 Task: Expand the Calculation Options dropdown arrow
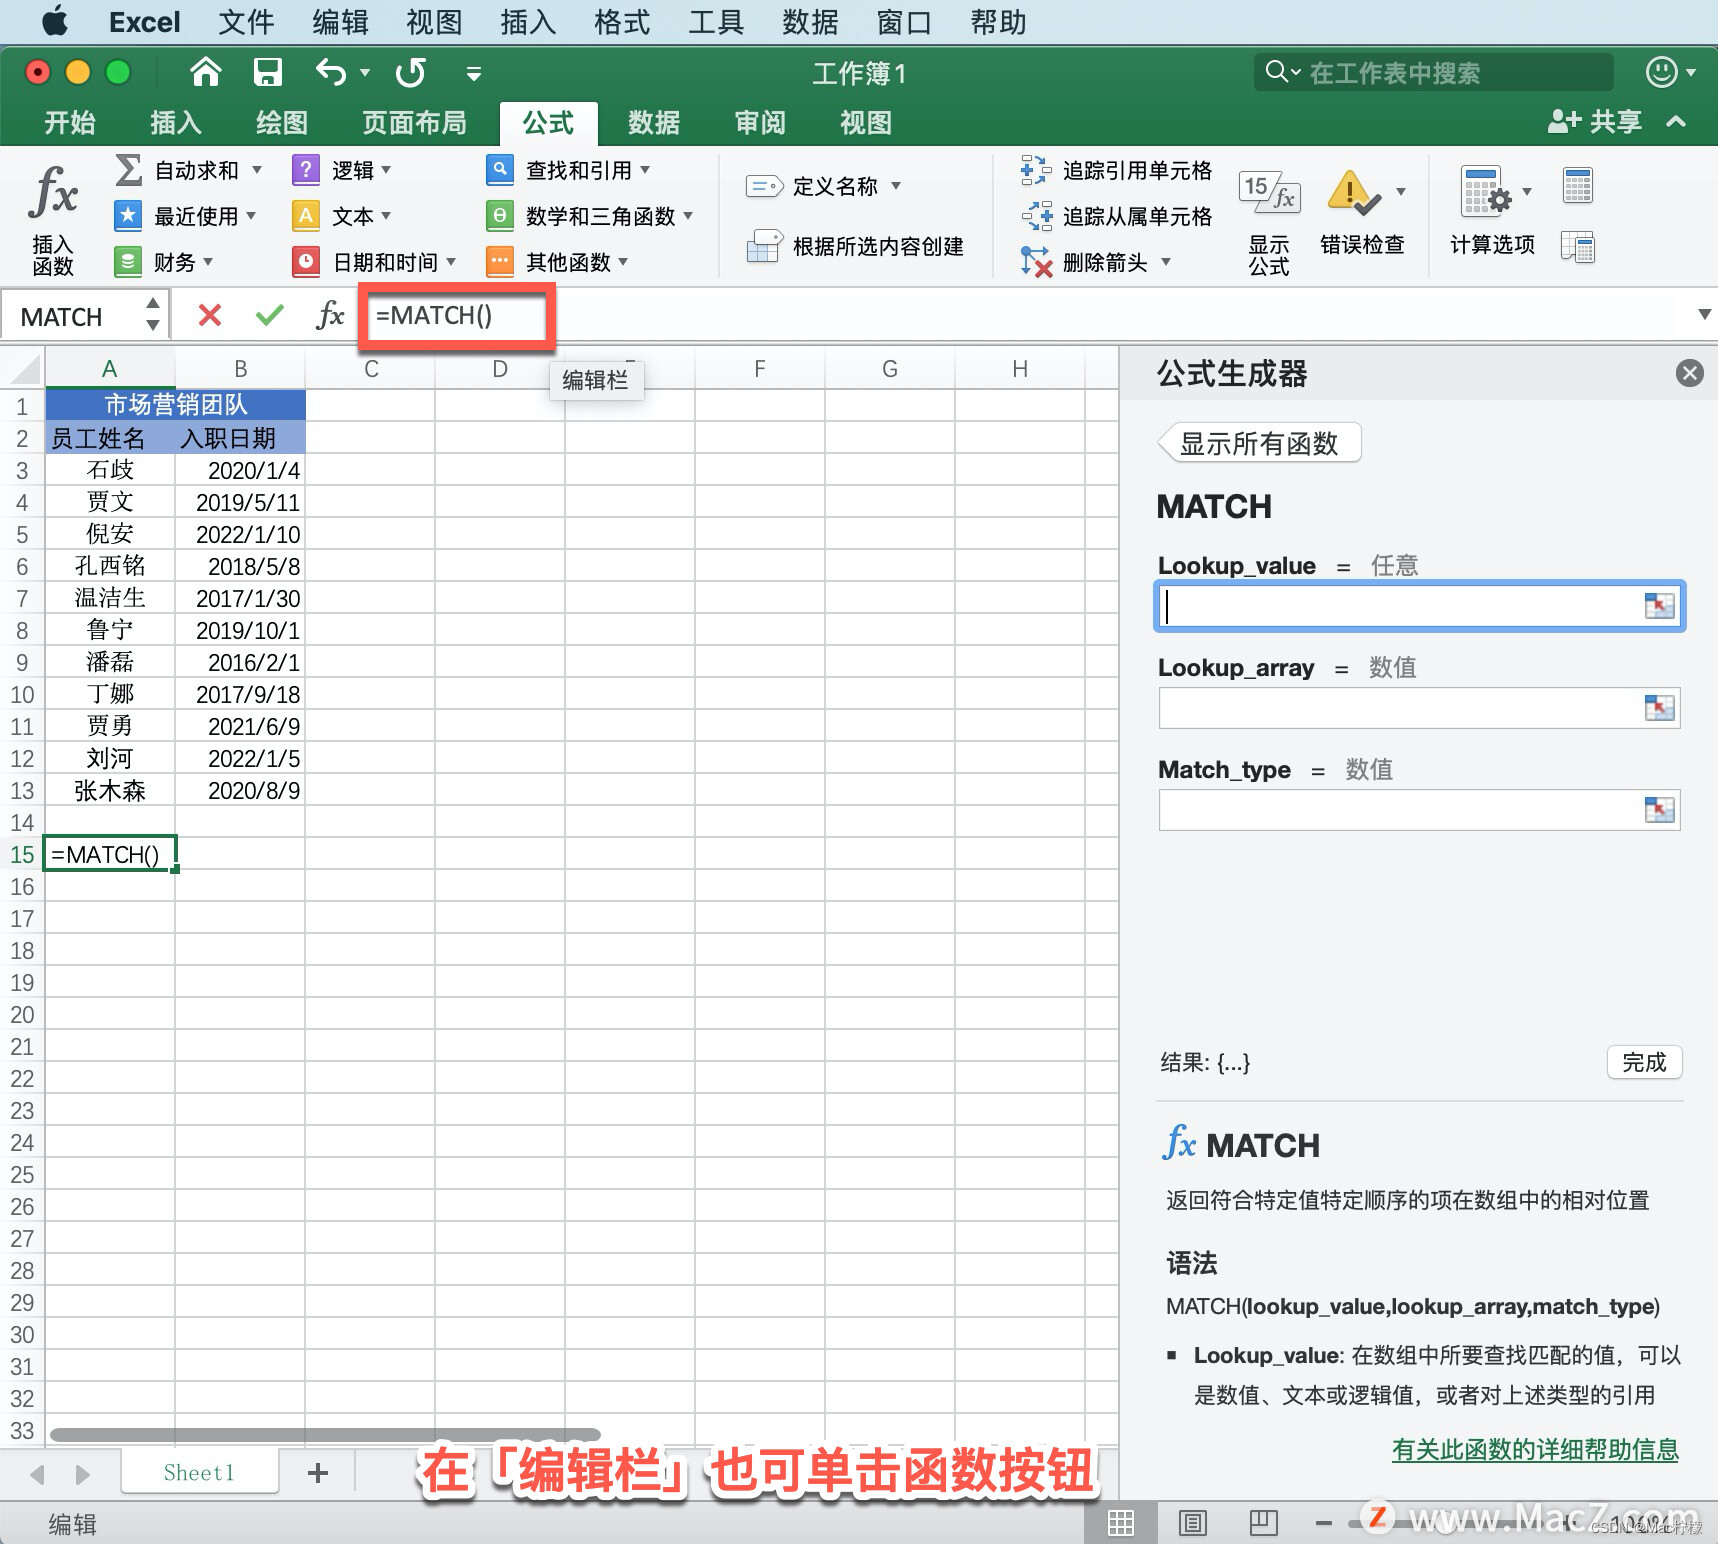[x=1527, y=192]
